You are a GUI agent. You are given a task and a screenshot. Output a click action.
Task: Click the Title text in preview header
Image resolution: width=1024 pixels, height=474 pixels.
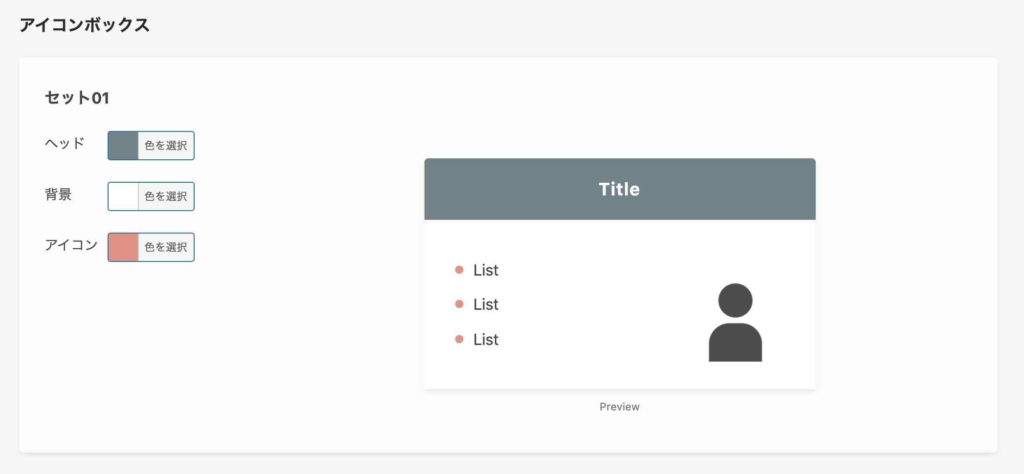click(x=619, y=189)
